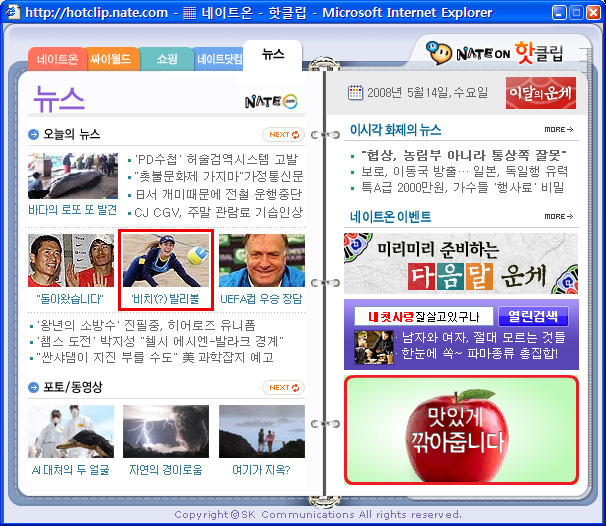Image resolution: width=606 pixels, height=526 pixels.
Task: Open the couple on cliff photo
Action: (x=262, y=431)
